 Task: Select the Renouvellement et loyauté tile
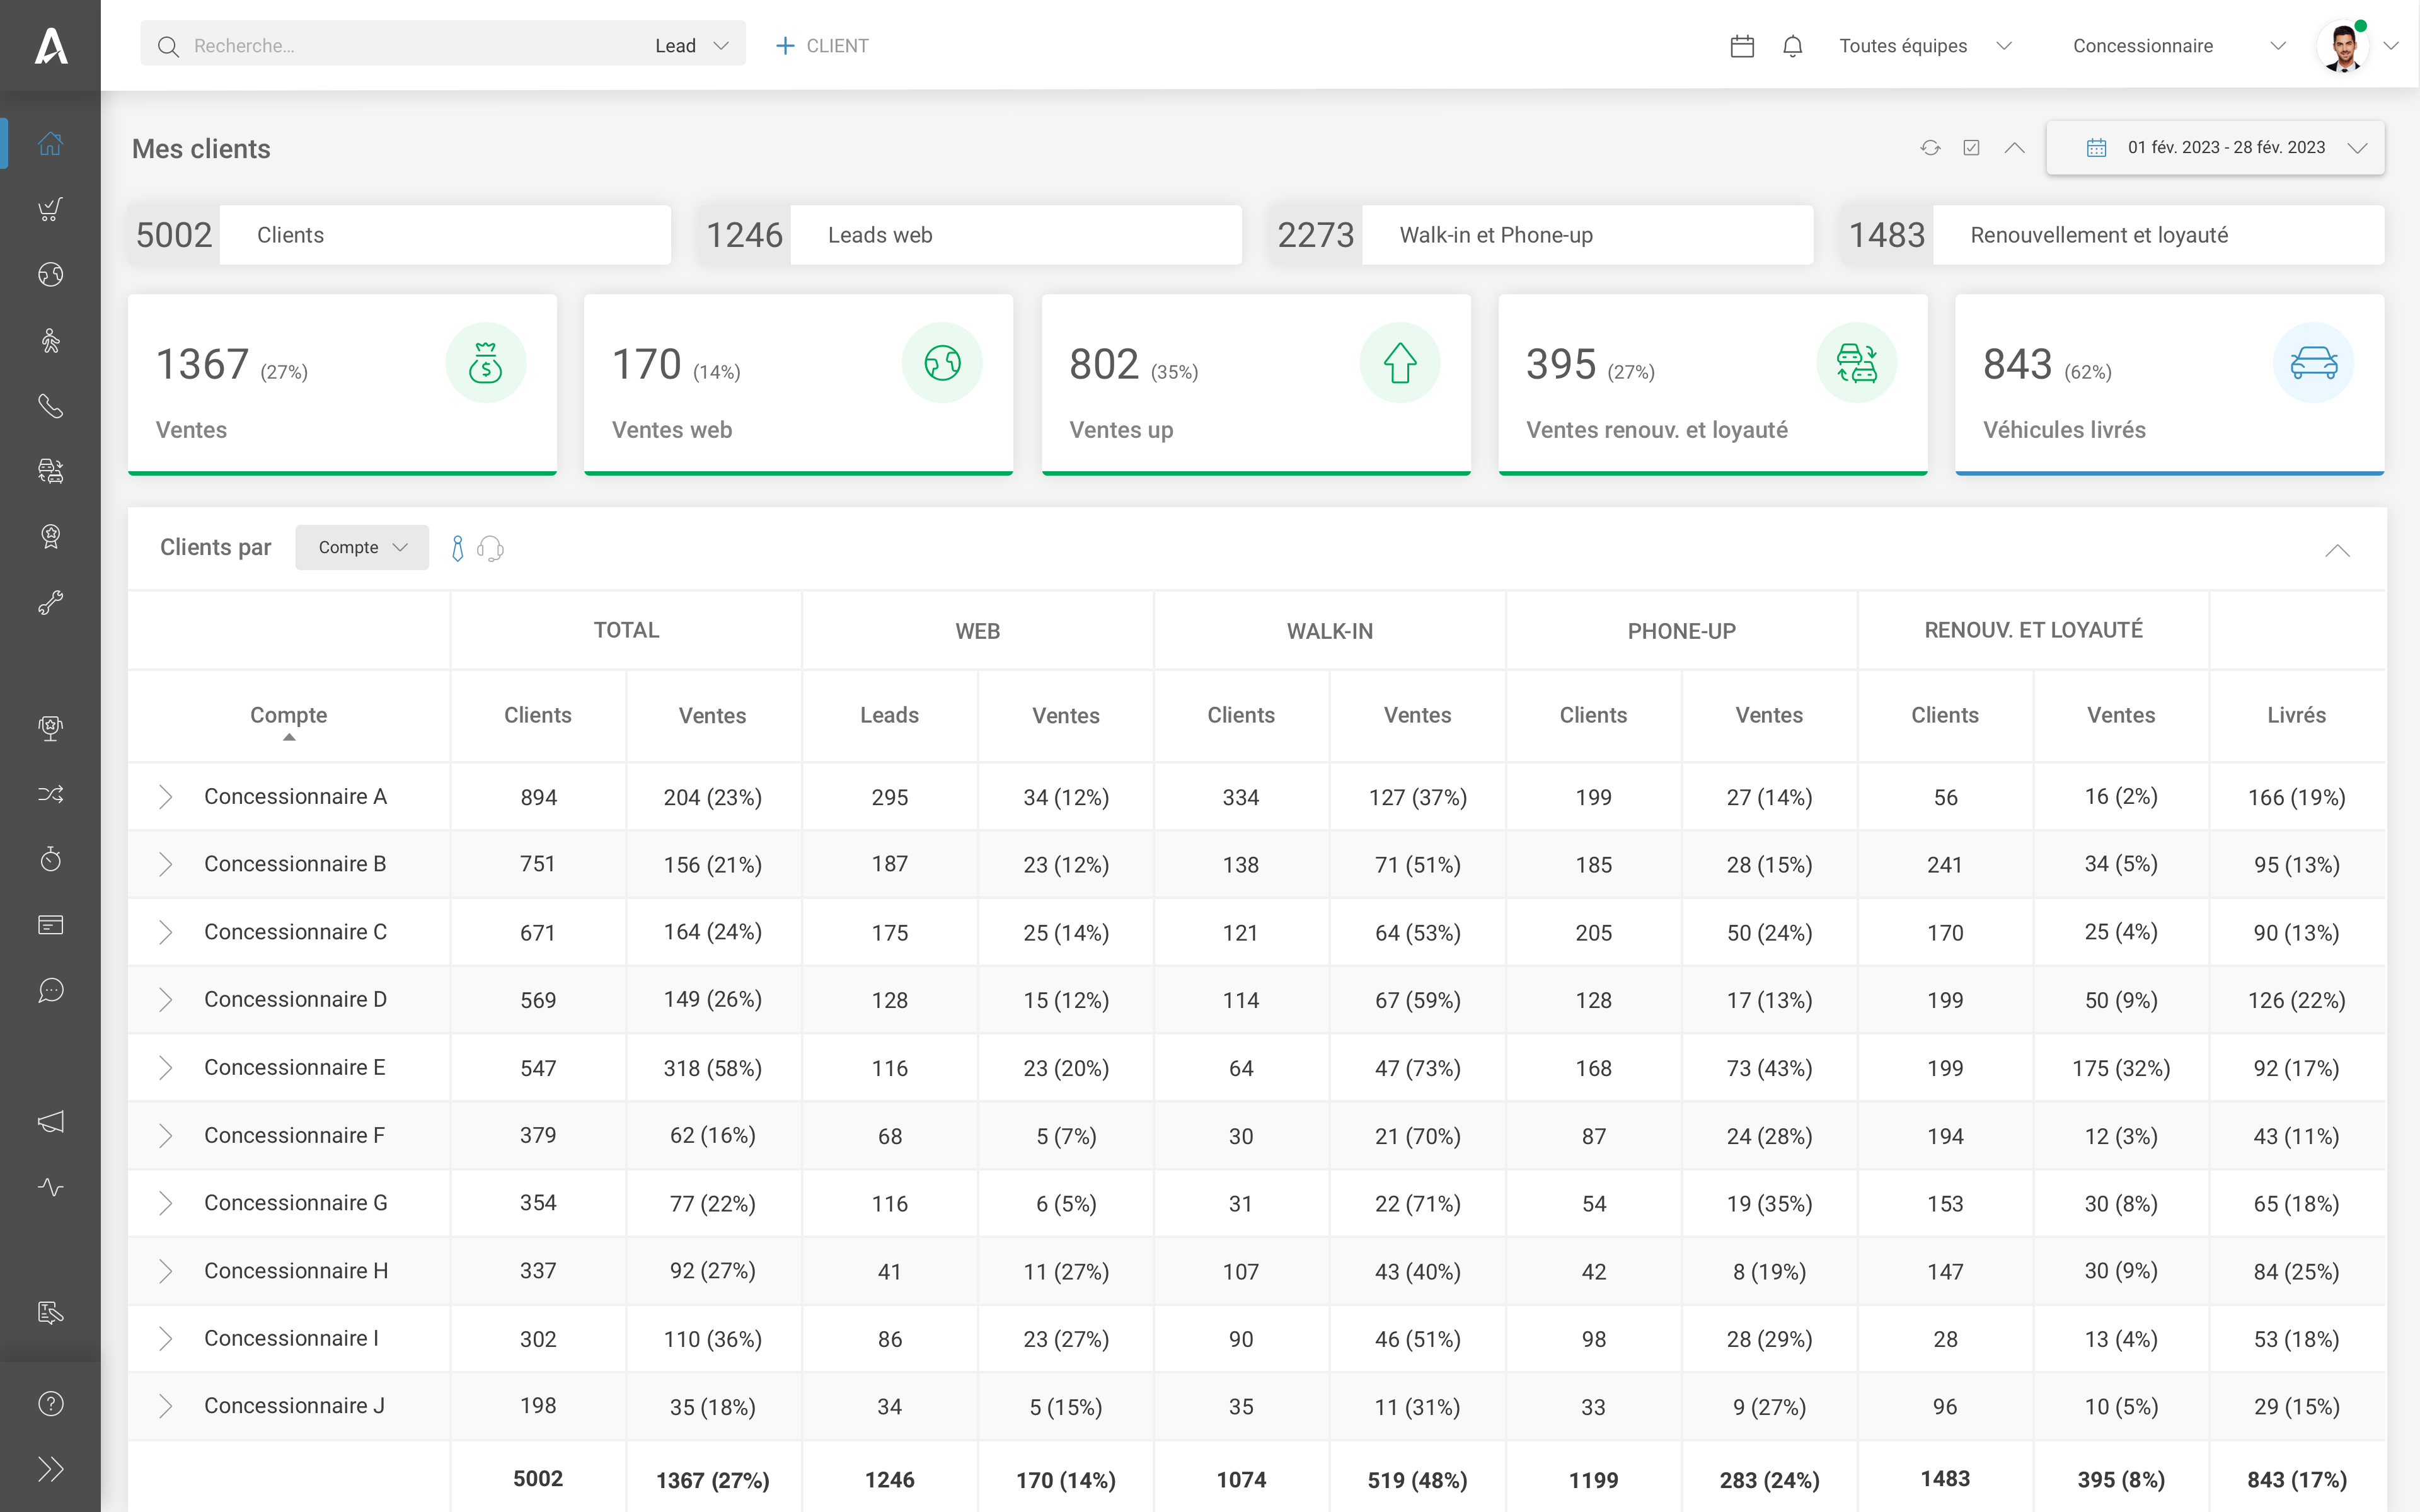coord(2113,235)
